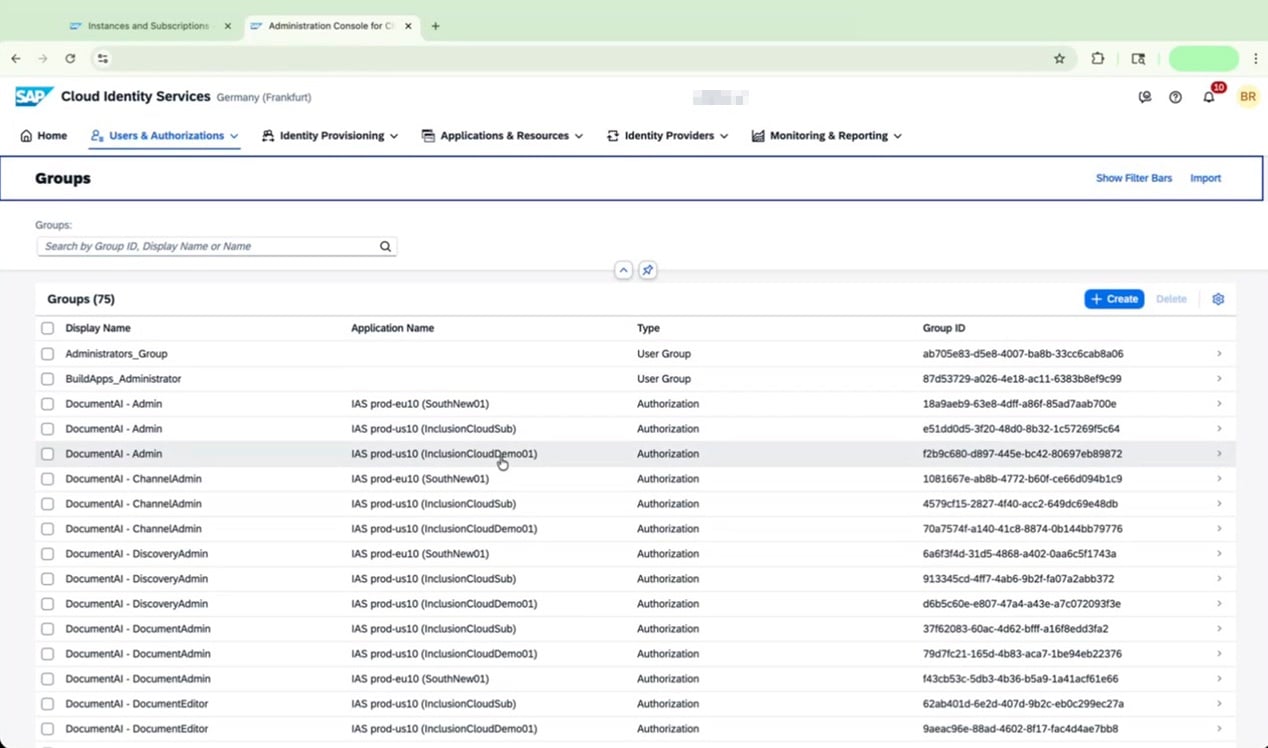Expand the Monitoring & Reporting menu
Image resolution: width=1268 pixels, height=748 pixels.
(827, 136)
